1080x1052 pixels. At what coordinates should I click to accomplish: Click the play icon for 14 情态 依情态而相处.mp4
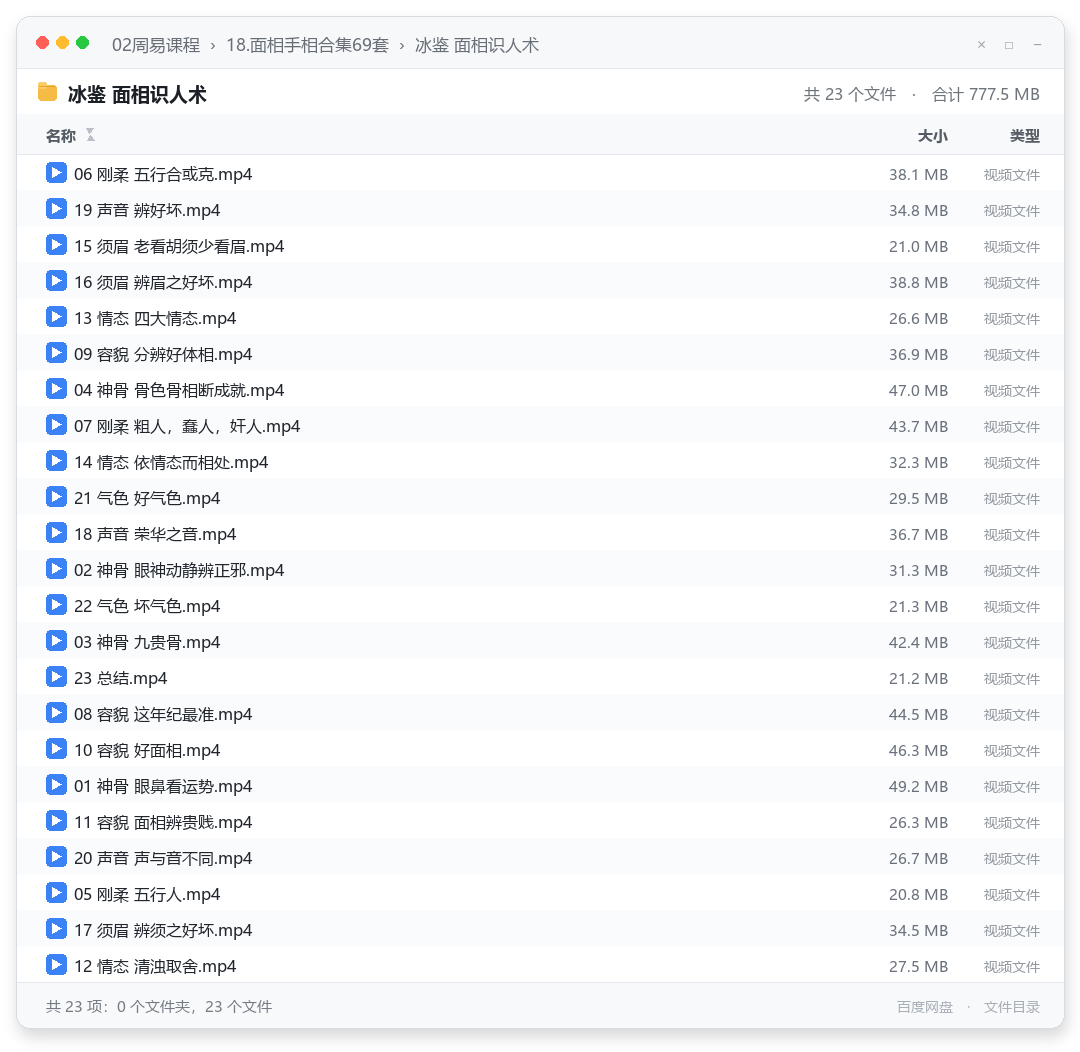(x=56, y=461)
